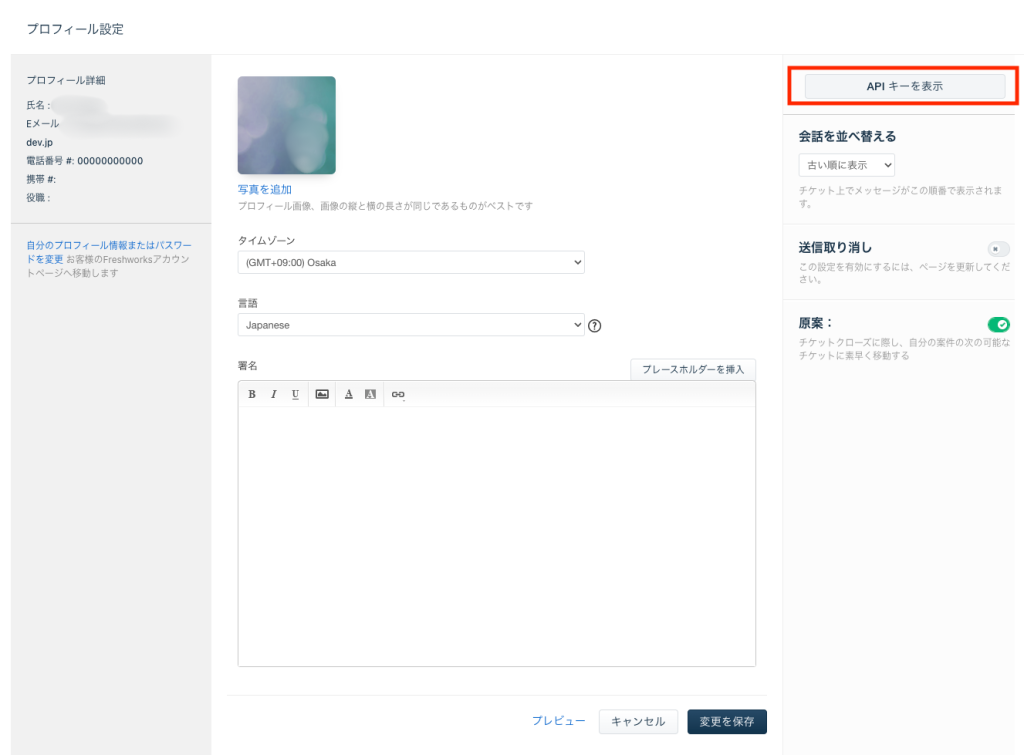Toggle italic in signature editor
The height and width of the screenshot is (755, 1024).
(273, 394)
